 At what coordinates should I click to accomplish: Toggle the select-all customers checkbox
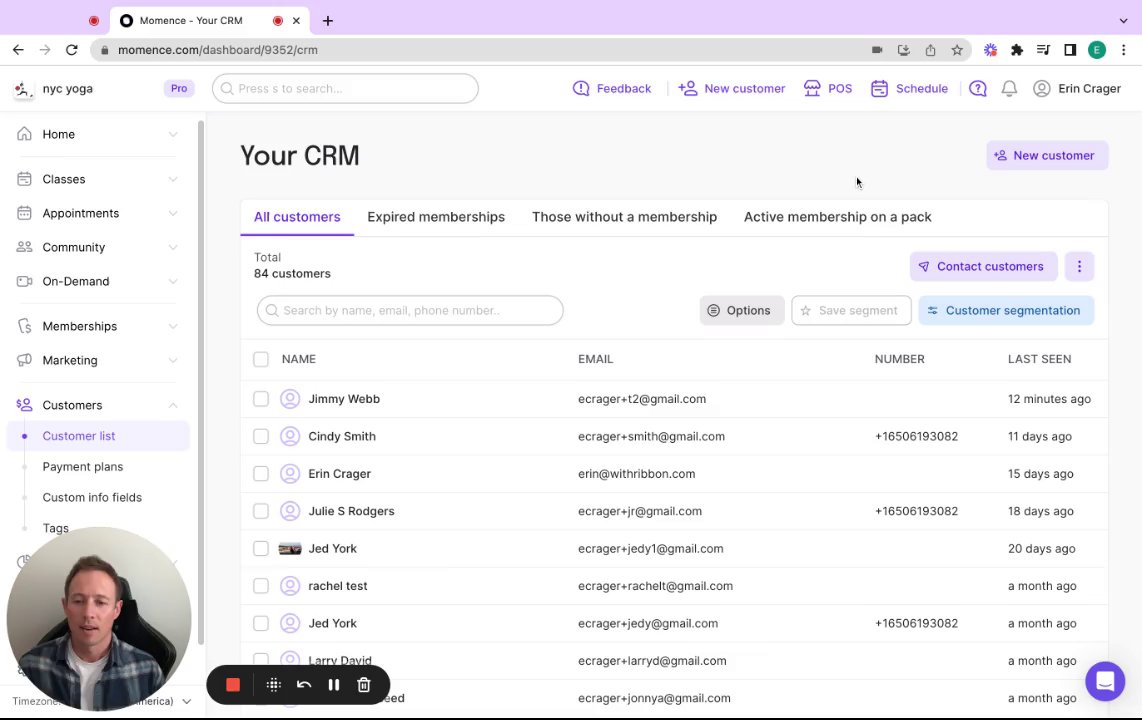261,359
